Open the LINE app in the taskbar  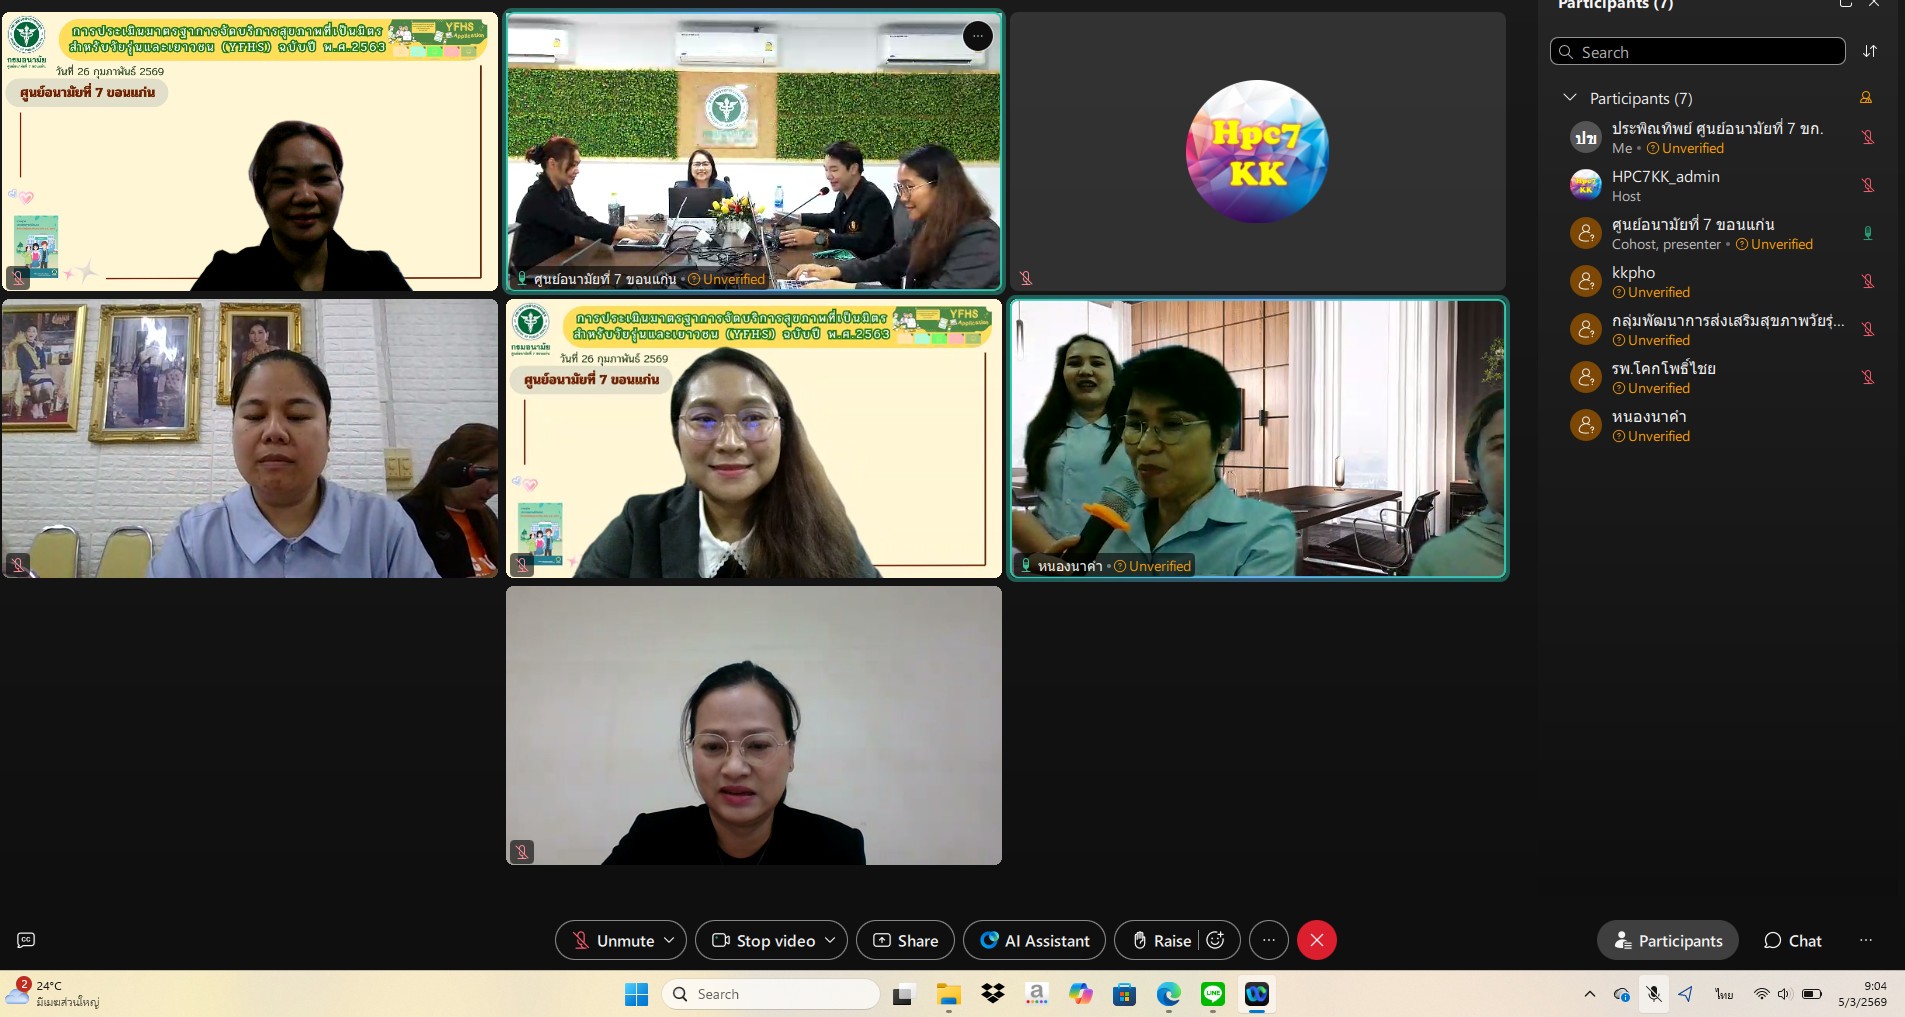[1213, 994]
